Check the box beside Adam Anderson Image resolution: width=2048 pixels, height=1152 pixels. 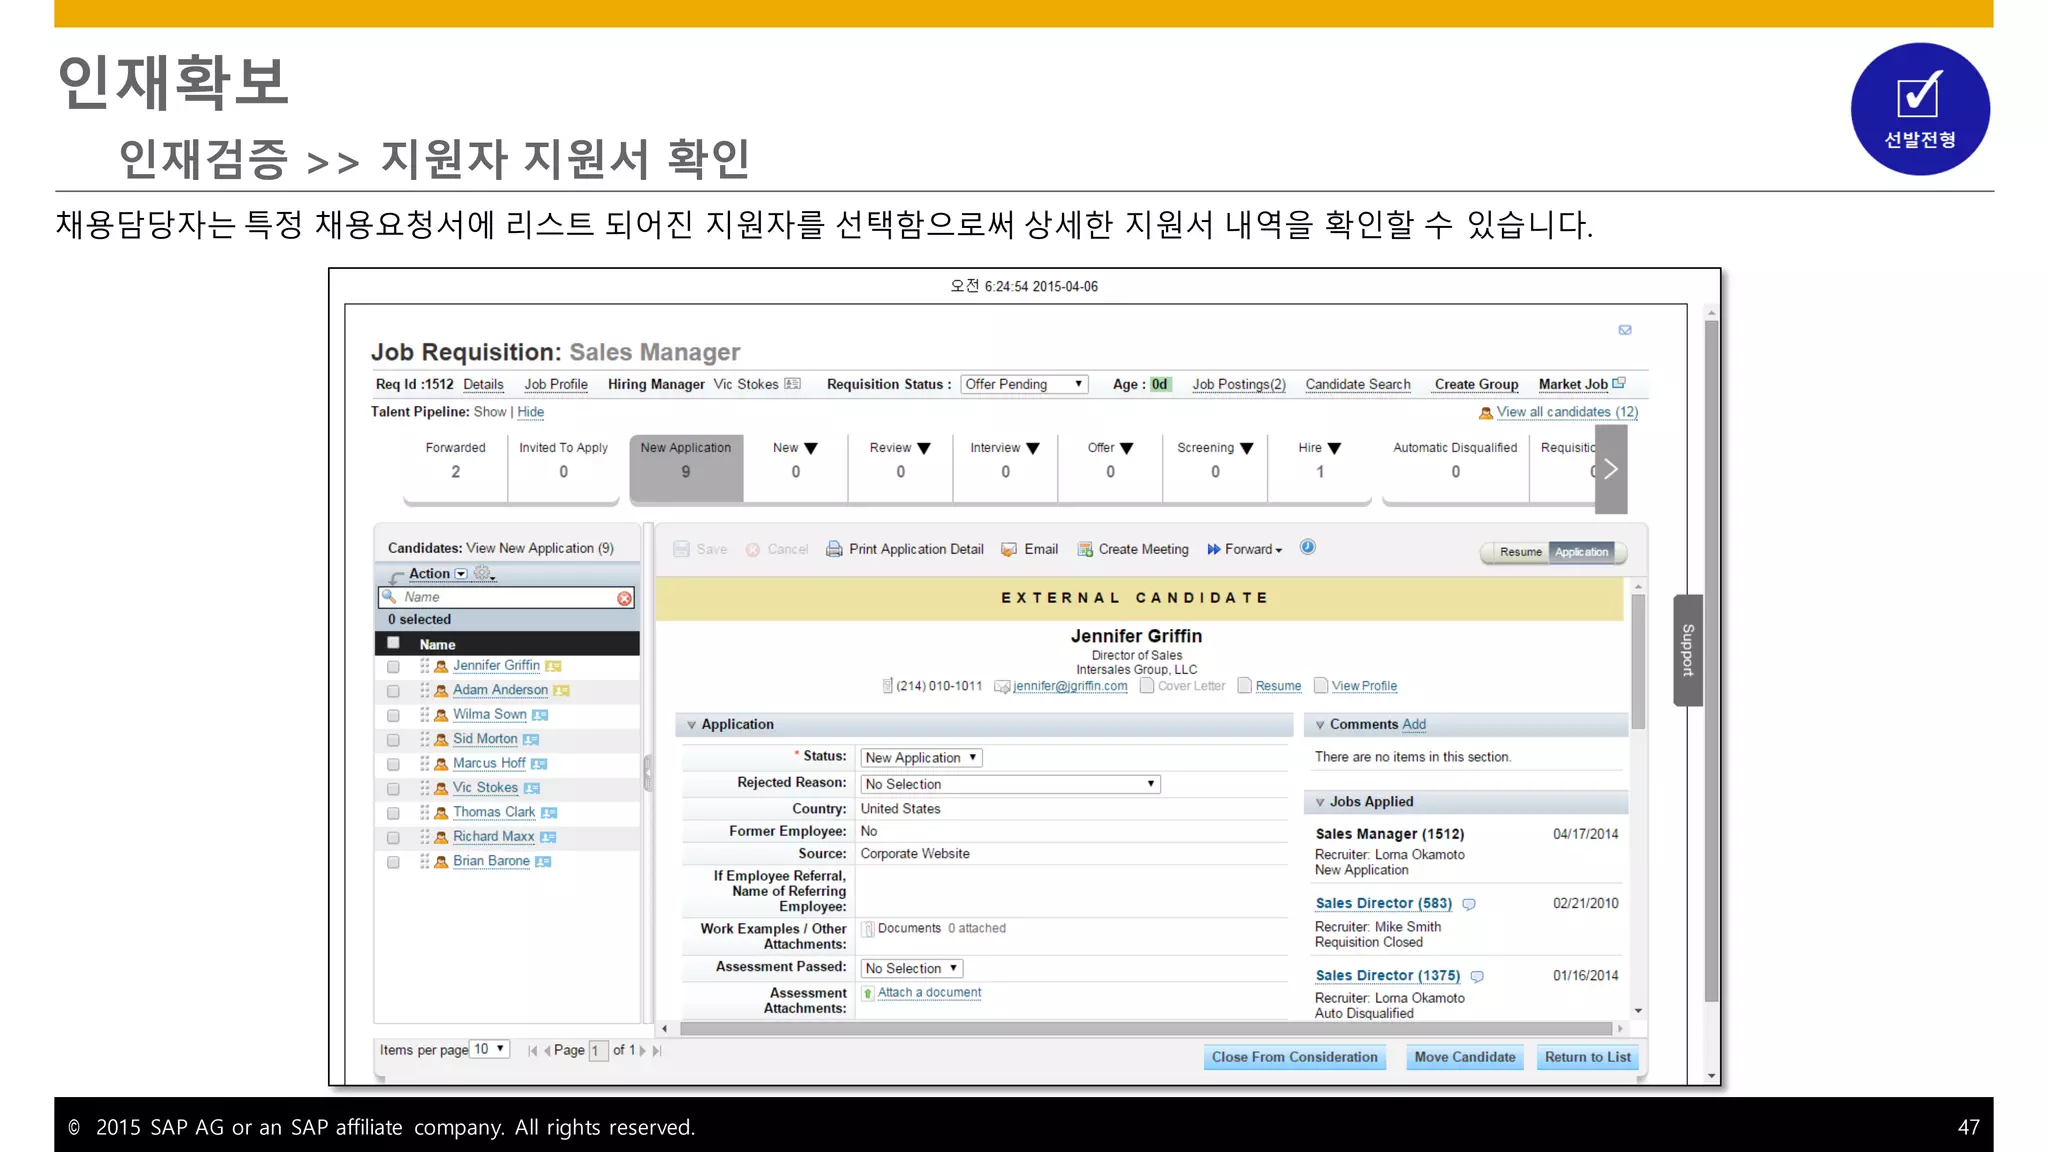[x=393, y=691]
